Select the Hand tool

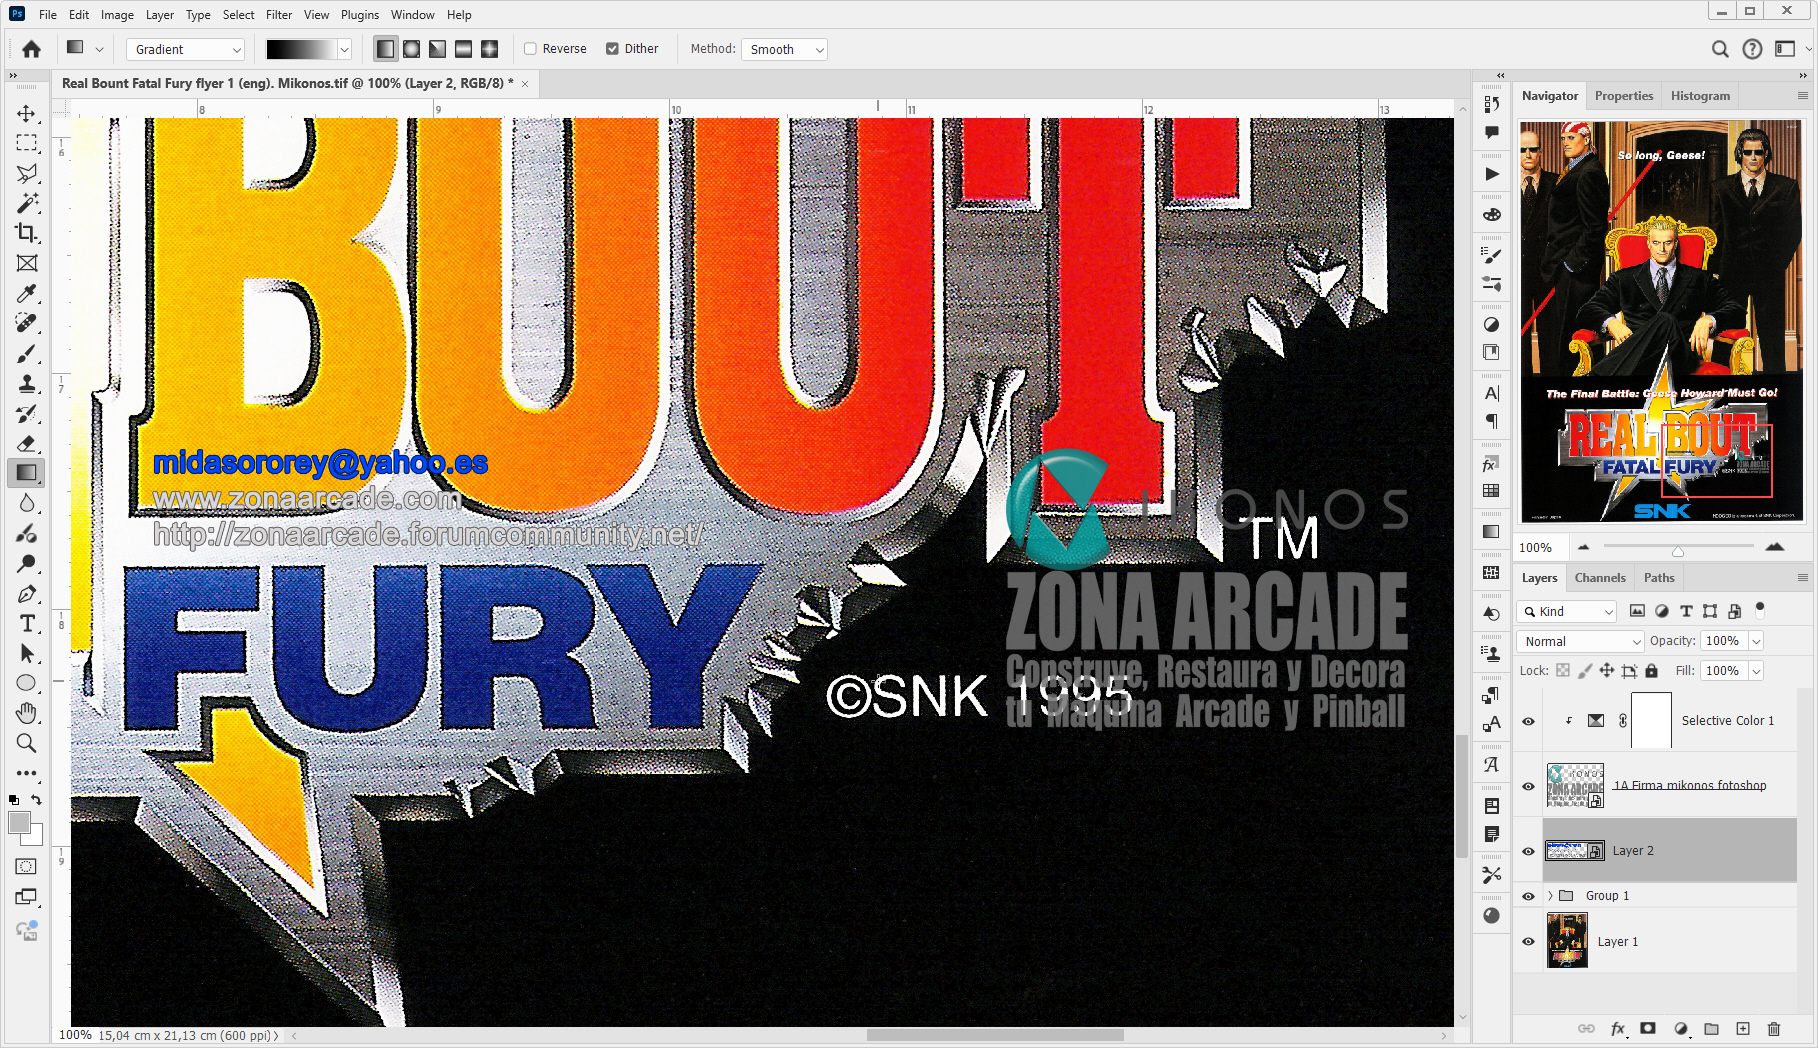(27, 713)
